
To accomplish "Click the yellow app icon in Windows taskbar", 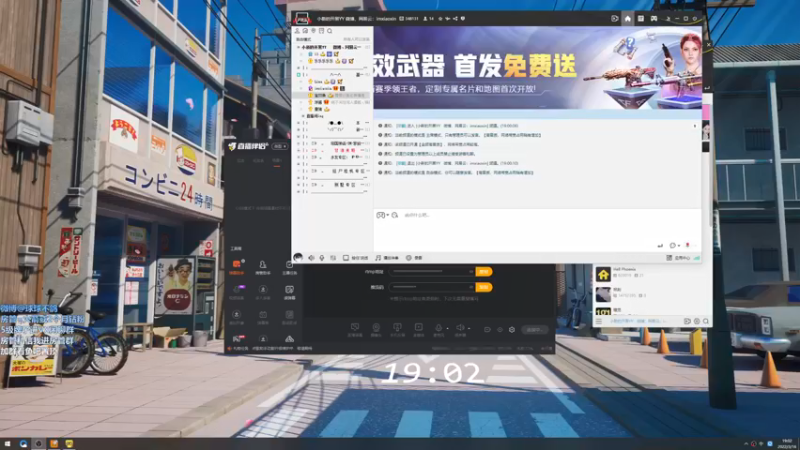I will click(69, 444).
